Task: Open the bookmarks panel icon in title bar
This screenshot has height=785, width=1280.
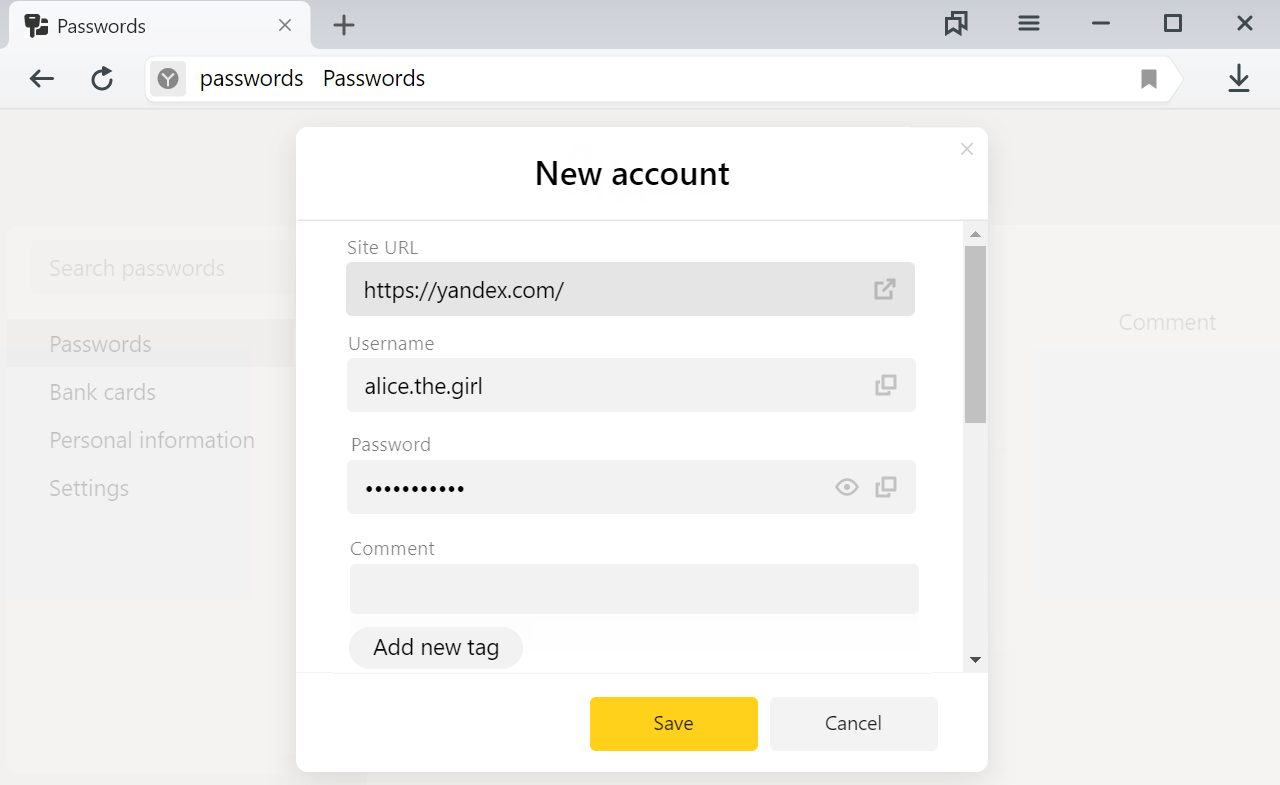Action: click(x=956, y=24)
